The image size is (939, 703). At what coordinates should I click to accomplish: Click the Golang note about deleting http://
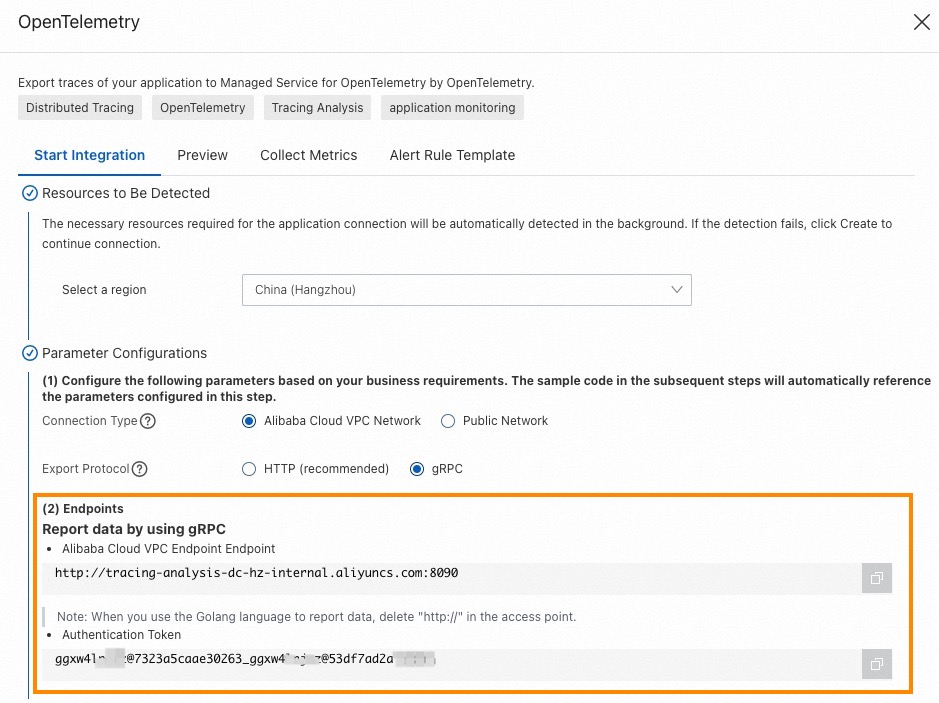[x=316, y=617]
